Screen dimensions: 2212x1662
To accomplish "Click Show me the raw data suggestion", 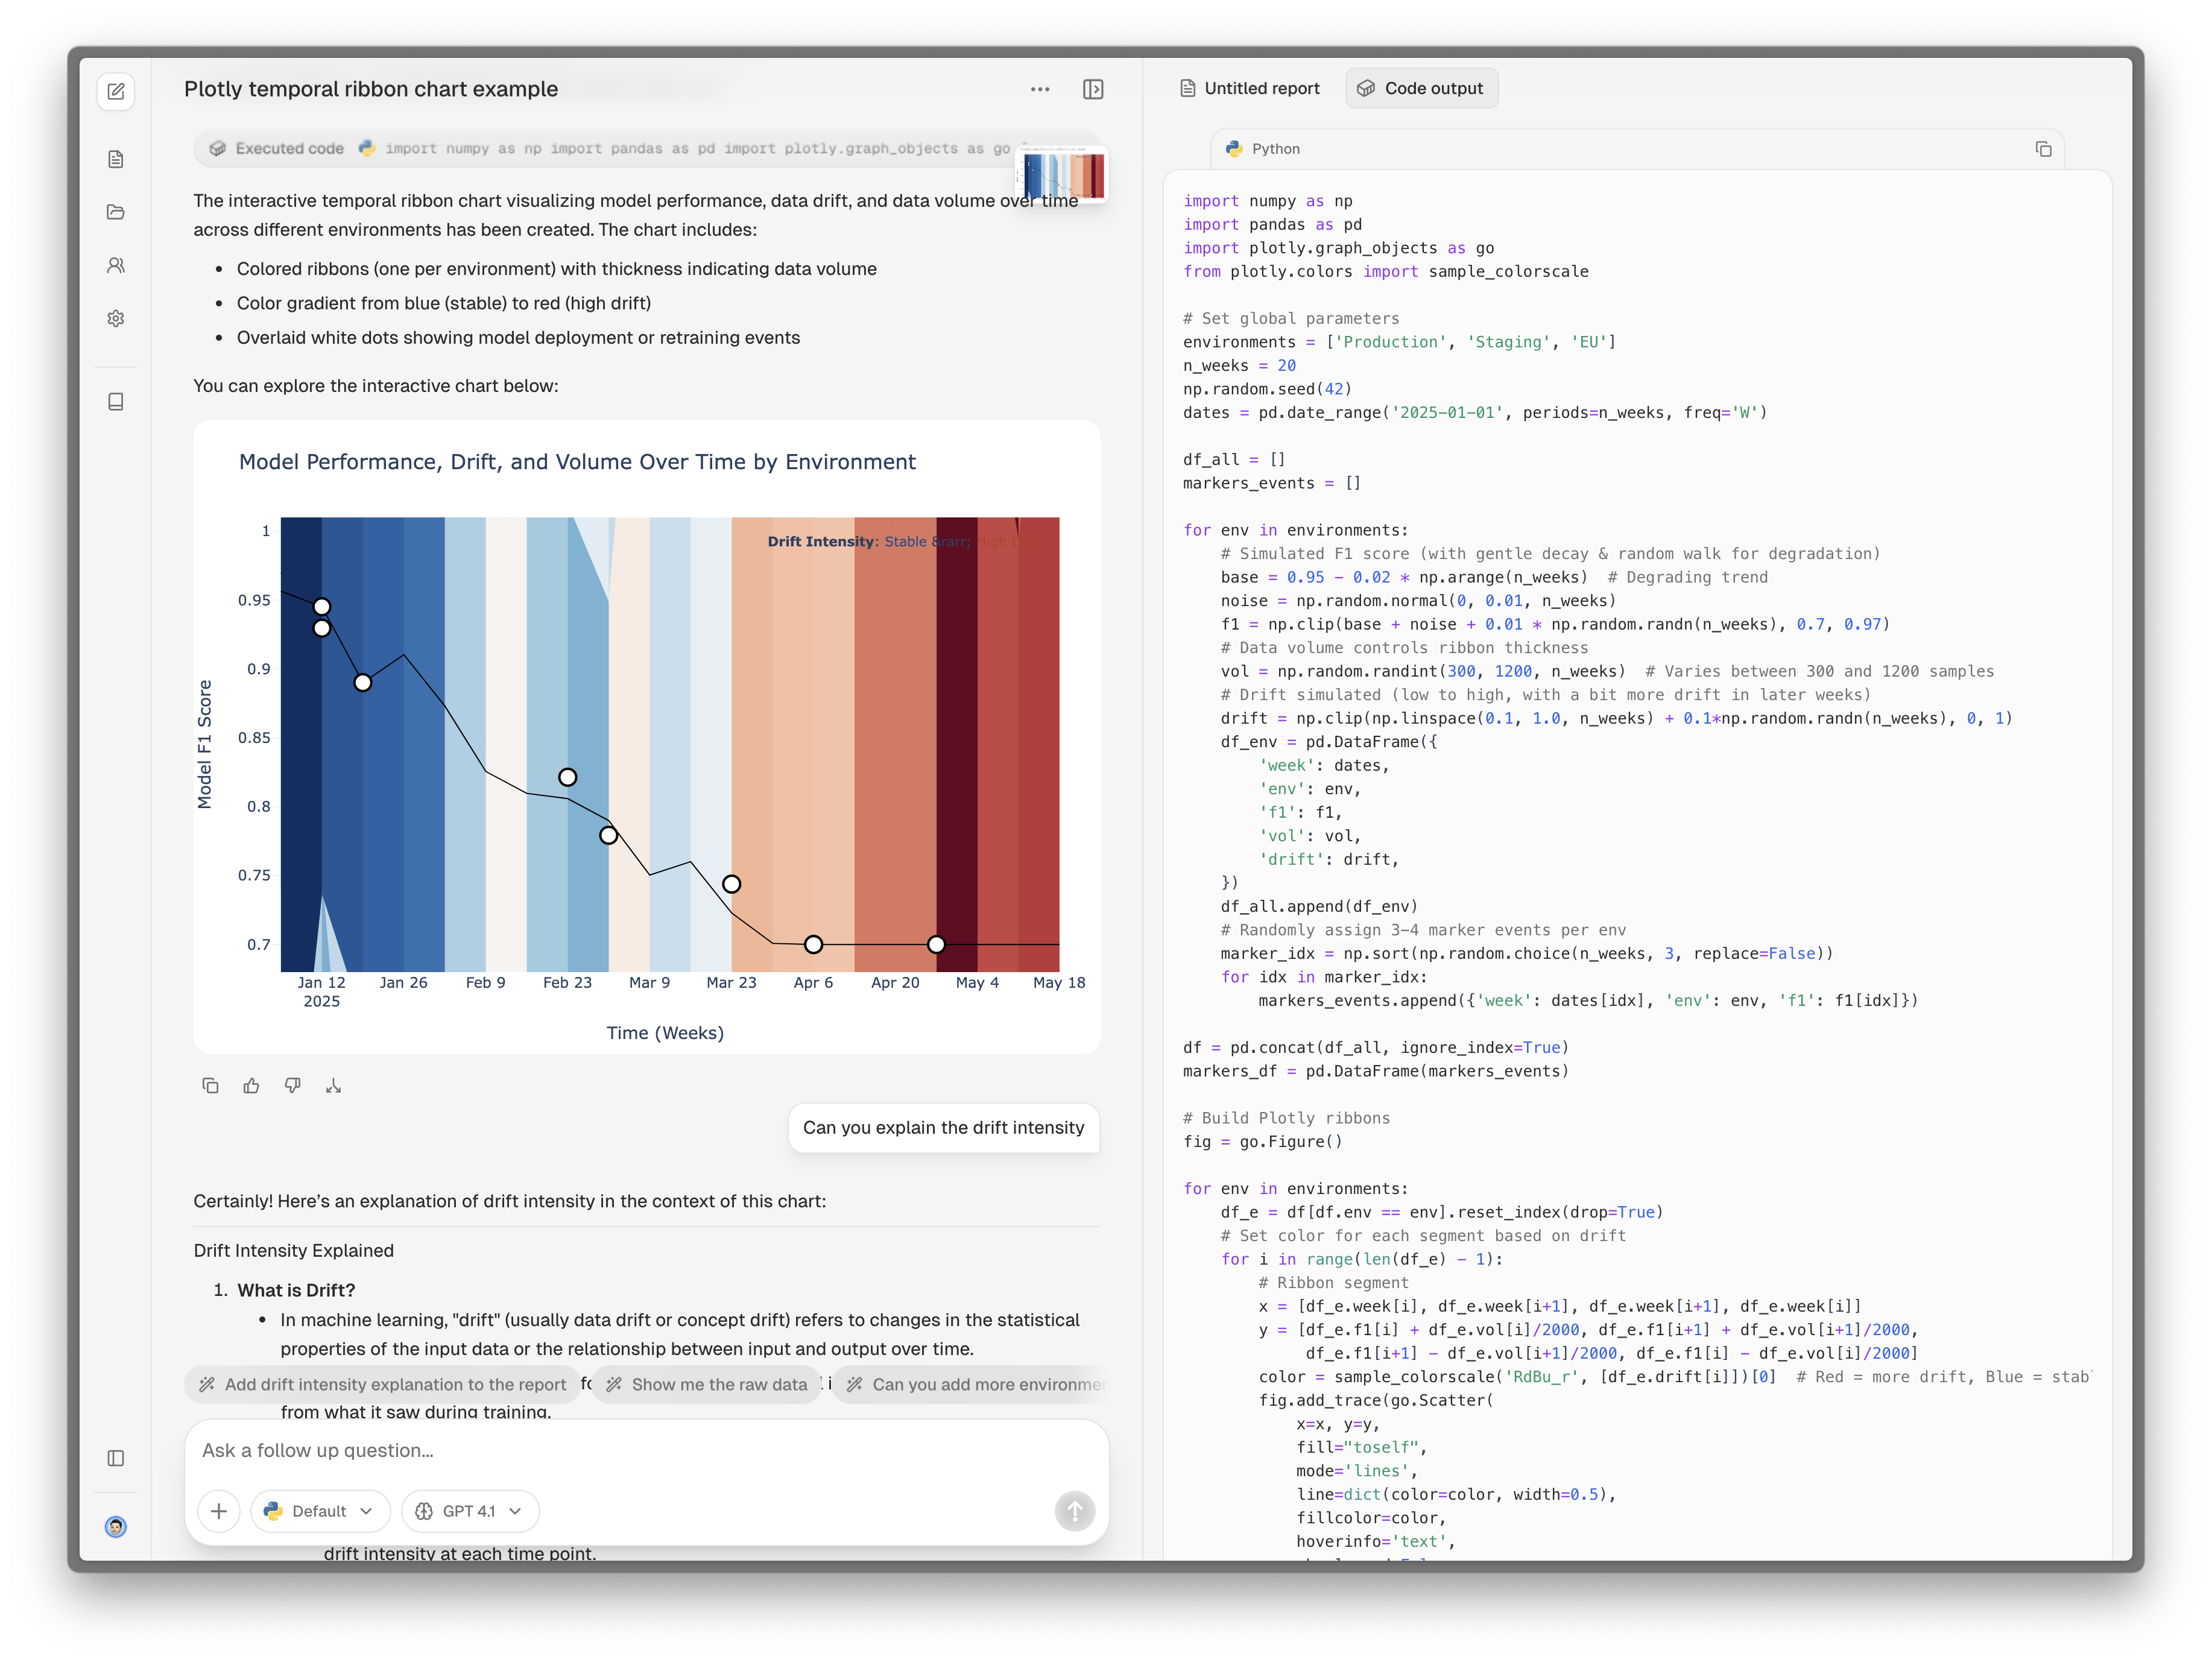I will 706,1384.
